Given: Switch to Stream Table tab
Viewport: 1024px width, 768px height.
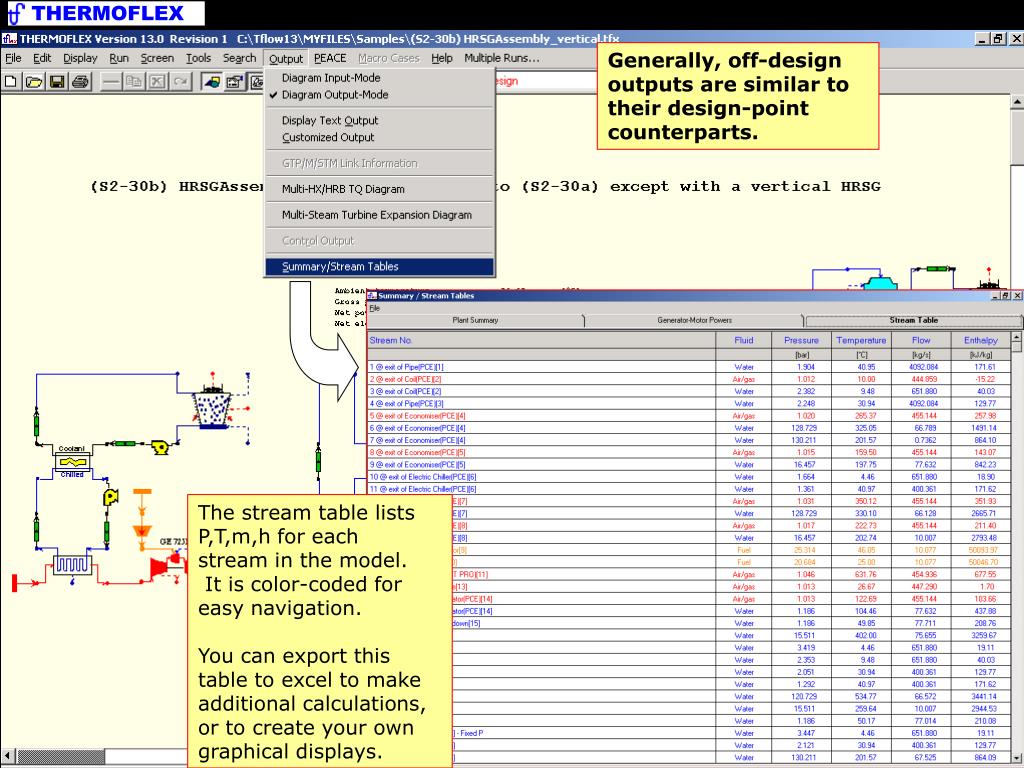Looking at the screenshot, I should click(913, 321).
